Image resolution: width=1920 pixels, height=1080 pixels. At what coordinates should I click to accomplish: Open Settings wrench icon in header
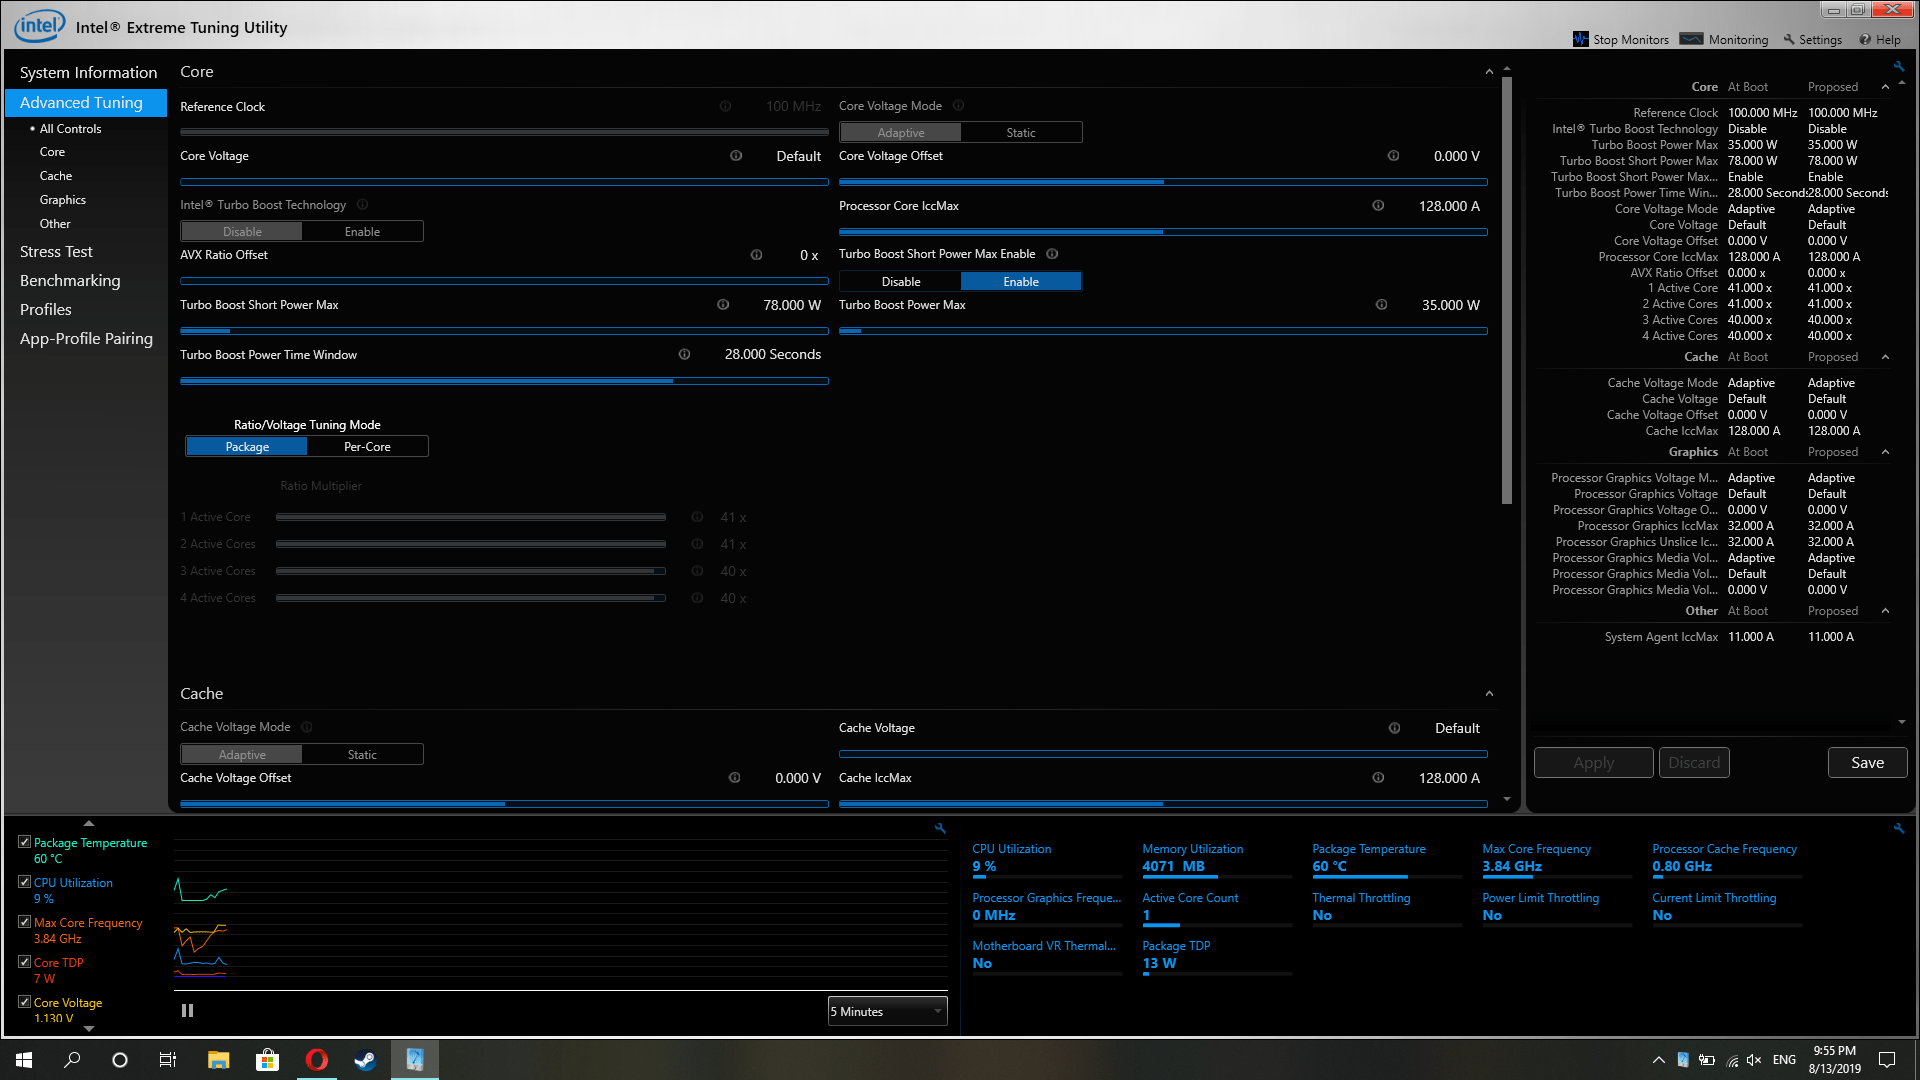[1789, 39]
